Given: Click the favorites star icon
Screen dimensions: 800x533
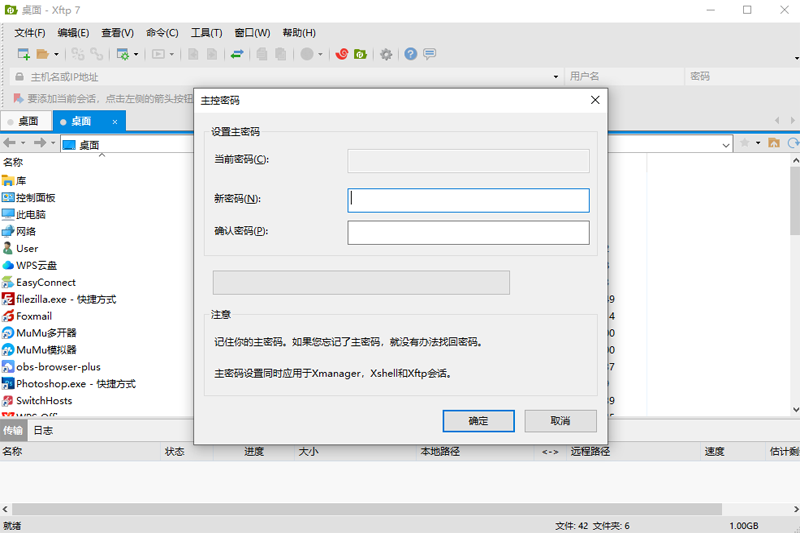Looking at the screenshot, I should point(743,143).
